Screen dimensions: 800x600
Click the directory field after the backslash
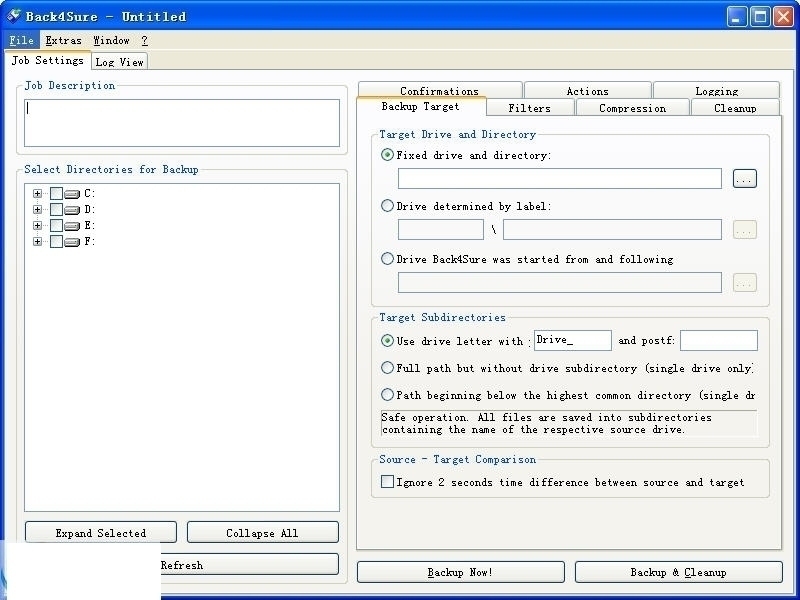pyautogui.click(x=612, y=230)
